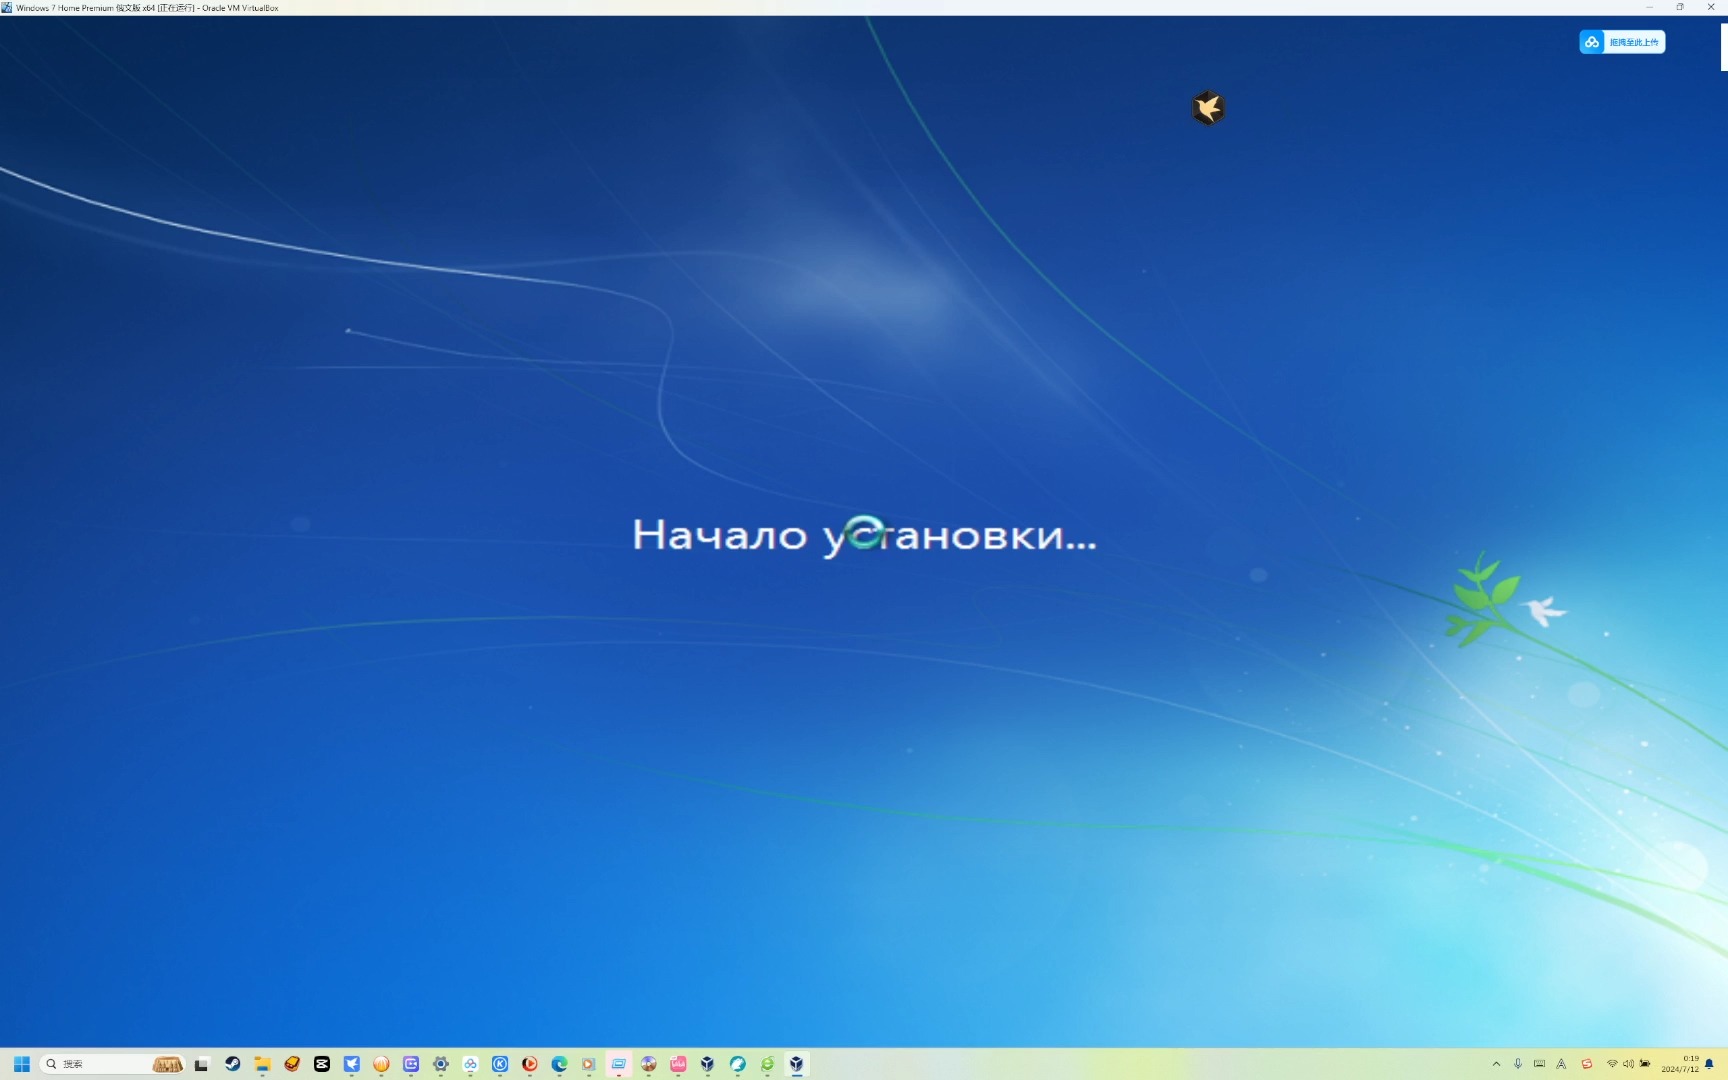This screenshot has width=1728, height=1080.
Task: Switch to the active VirtualBox VM taskbar icon
Action: pyautogui.click(x=796, y=1064)
